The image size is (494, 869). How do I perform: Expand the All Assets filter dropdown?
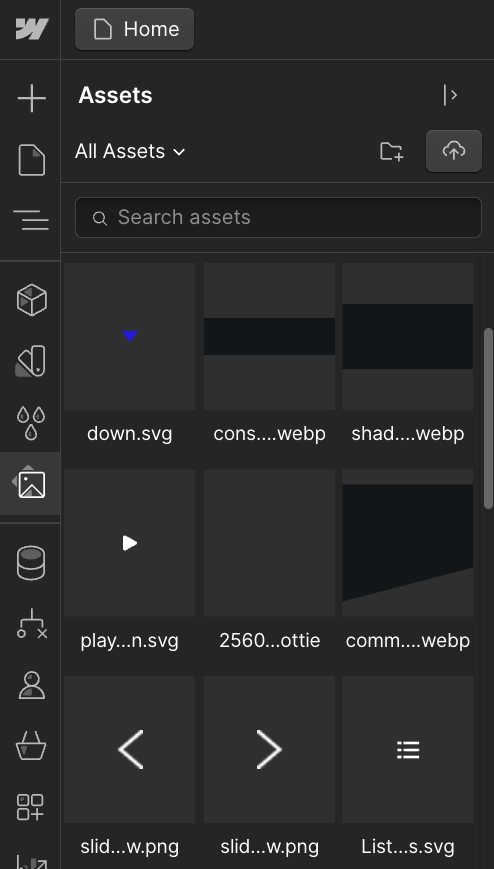tap(130, 151)
